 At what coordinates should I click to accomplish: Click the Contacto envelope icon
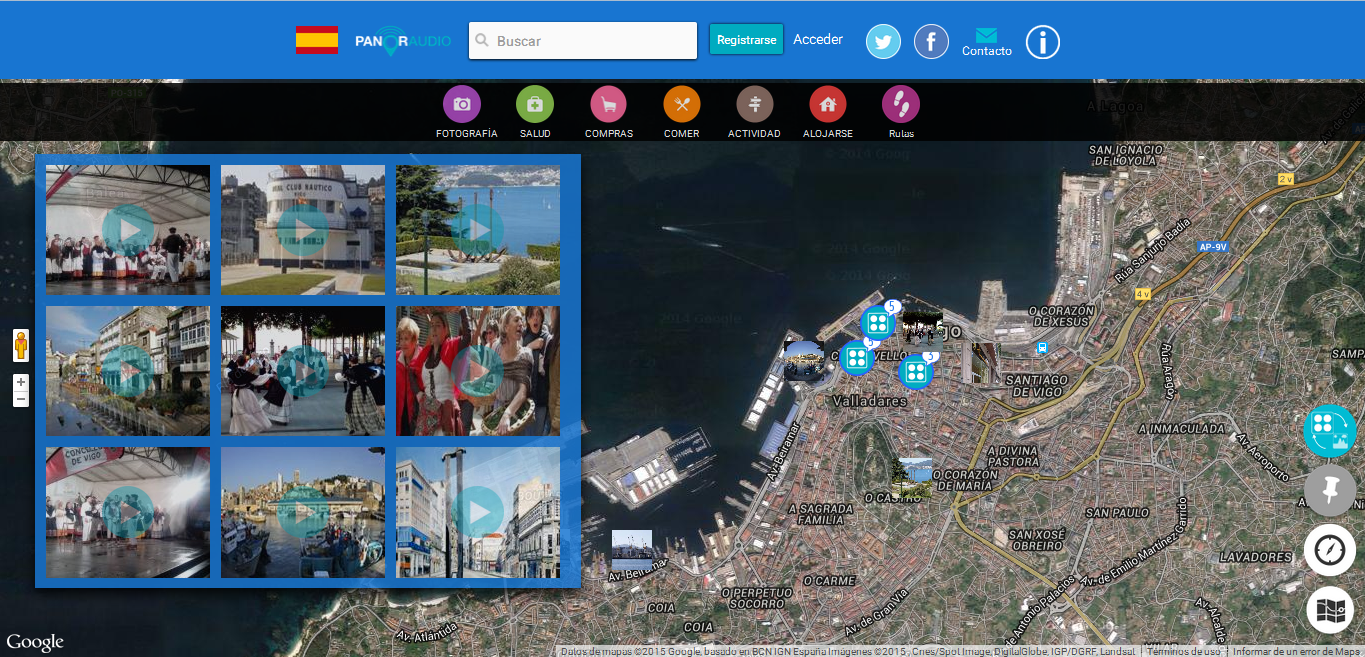click(x=986, y=36)
